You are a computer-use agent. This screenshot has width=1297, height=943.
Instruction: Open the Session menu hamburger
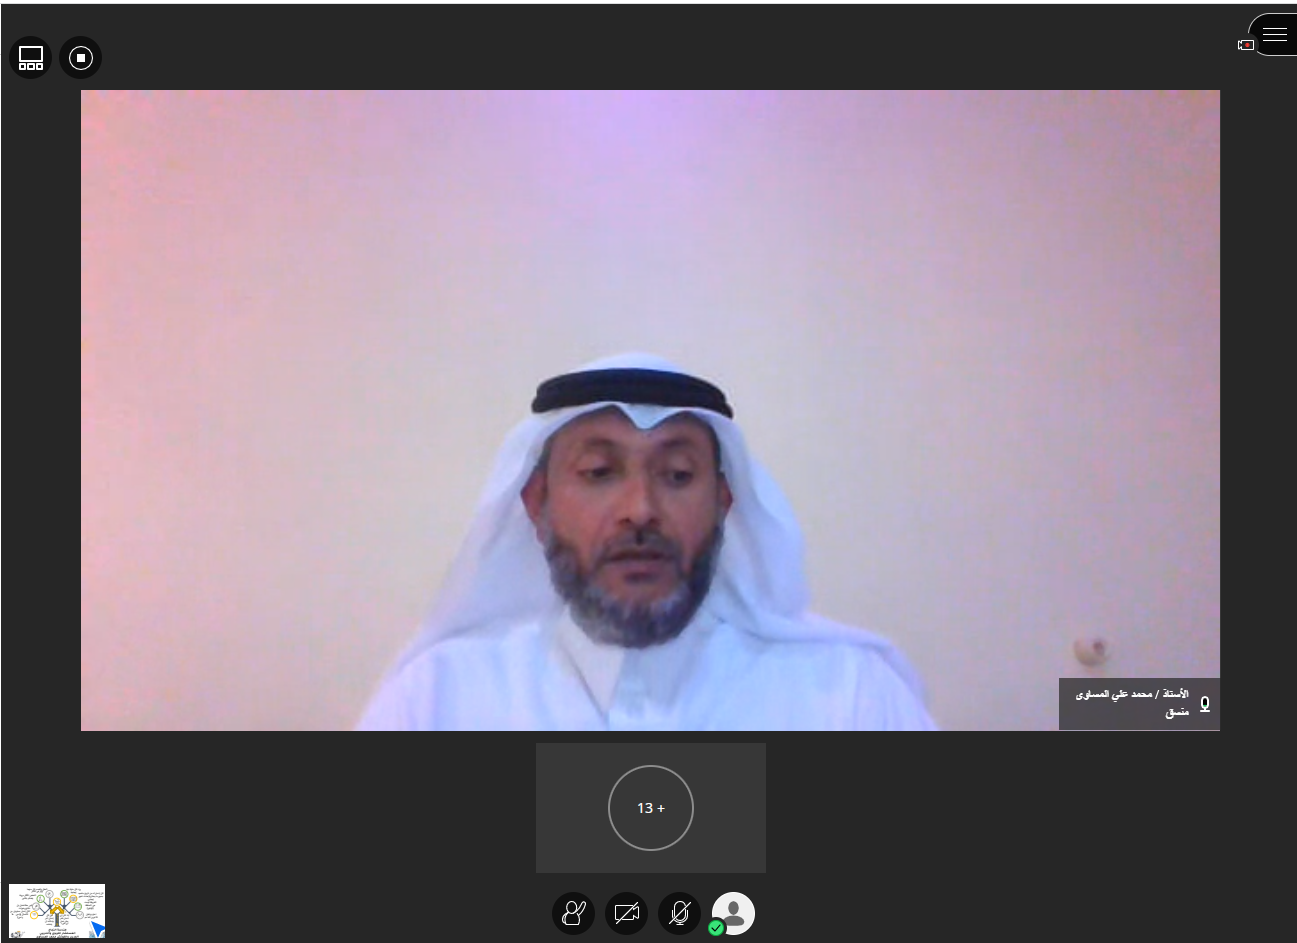click(x=1274, y=35)
